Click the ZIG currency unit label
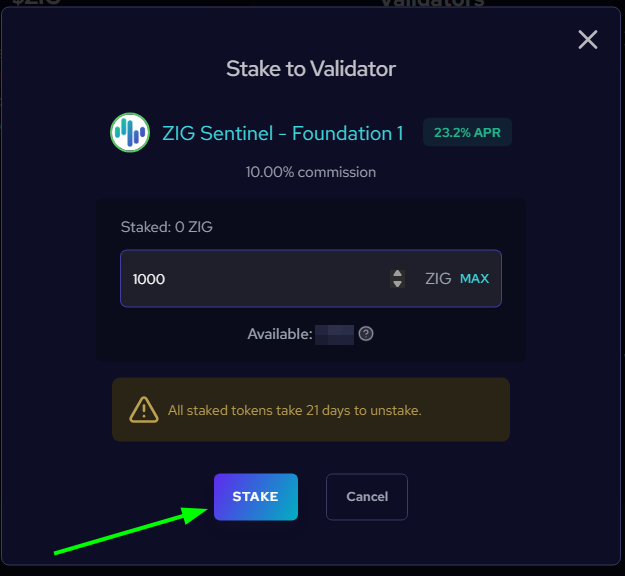Screen dimensions: 625x576 tap(438, 279)
